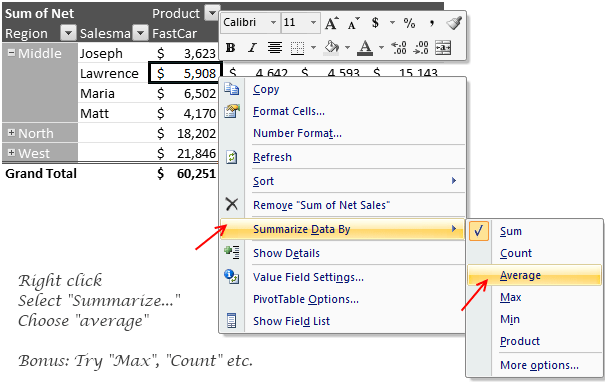Viewport: 605px width, 385px height.
Task: Click the Center align icon
Action: point(275,48)
